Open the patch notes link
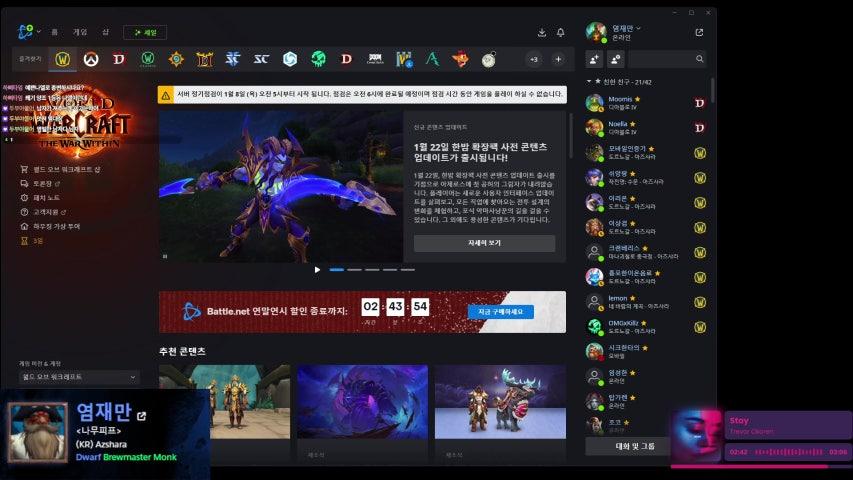This screenshot has height=480, width=853. (x=41, y=198)
